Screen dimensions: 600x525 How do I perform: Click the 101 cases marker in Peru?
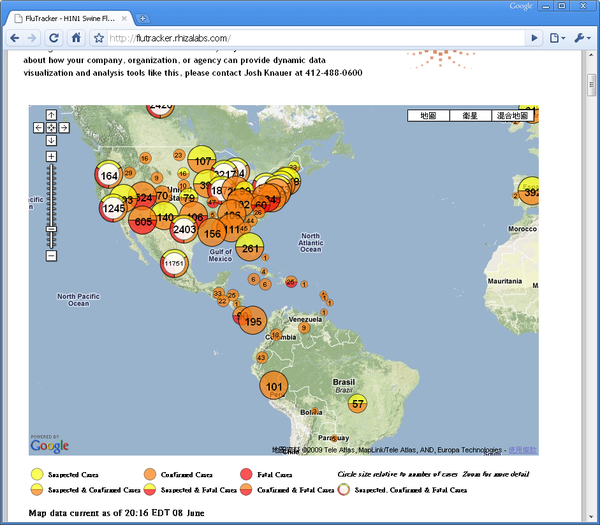[x=274, y=386]
